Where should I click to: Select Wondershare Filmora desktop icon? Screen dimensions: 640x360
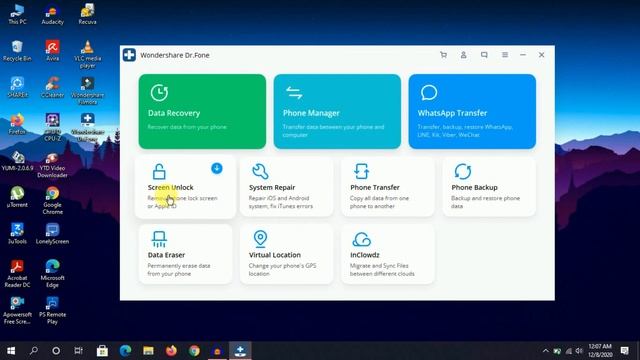(x=87, y=91)
